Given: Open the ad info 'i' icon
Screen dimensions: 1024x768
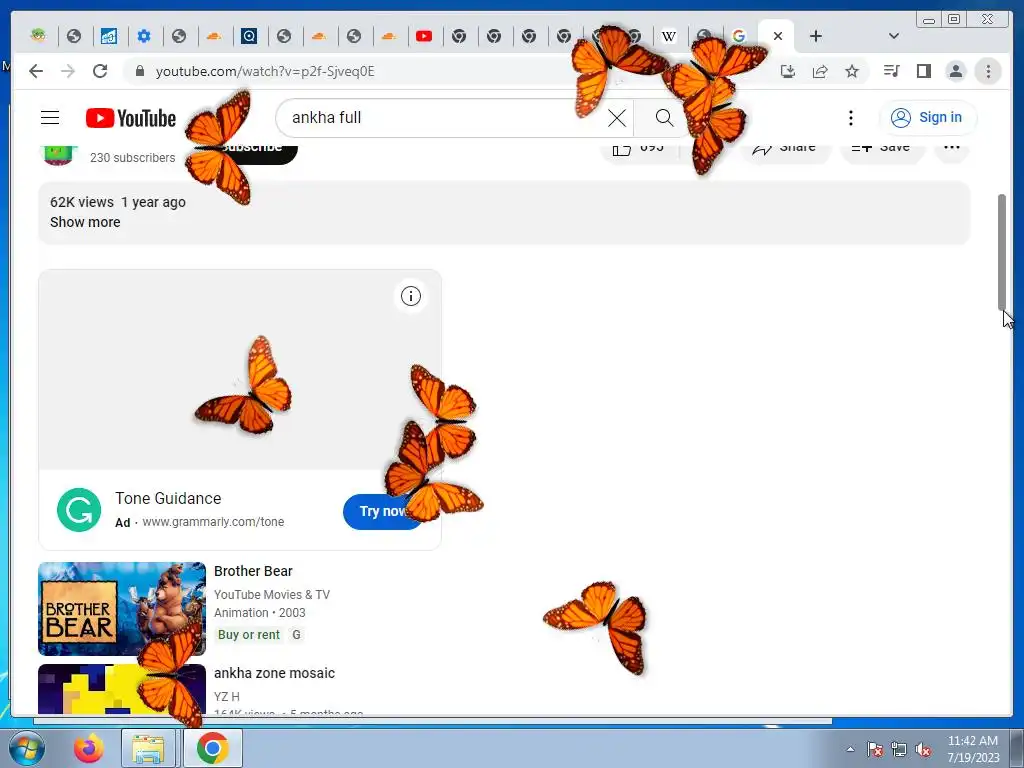Looking at the screenshot, I should click(411, 296).
